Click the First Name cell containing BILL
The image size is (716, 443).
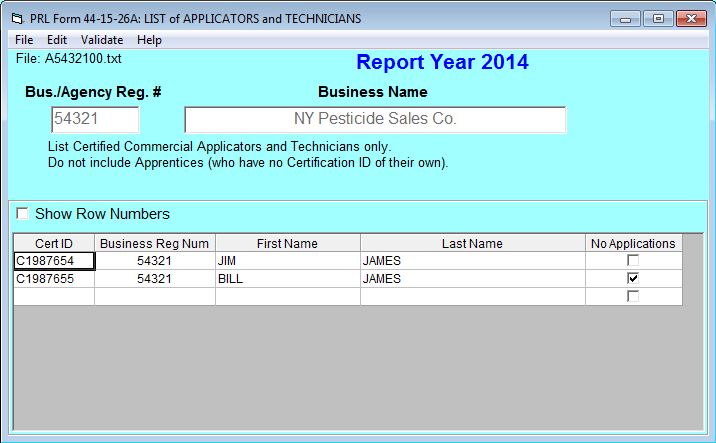(x=287, y=279)
